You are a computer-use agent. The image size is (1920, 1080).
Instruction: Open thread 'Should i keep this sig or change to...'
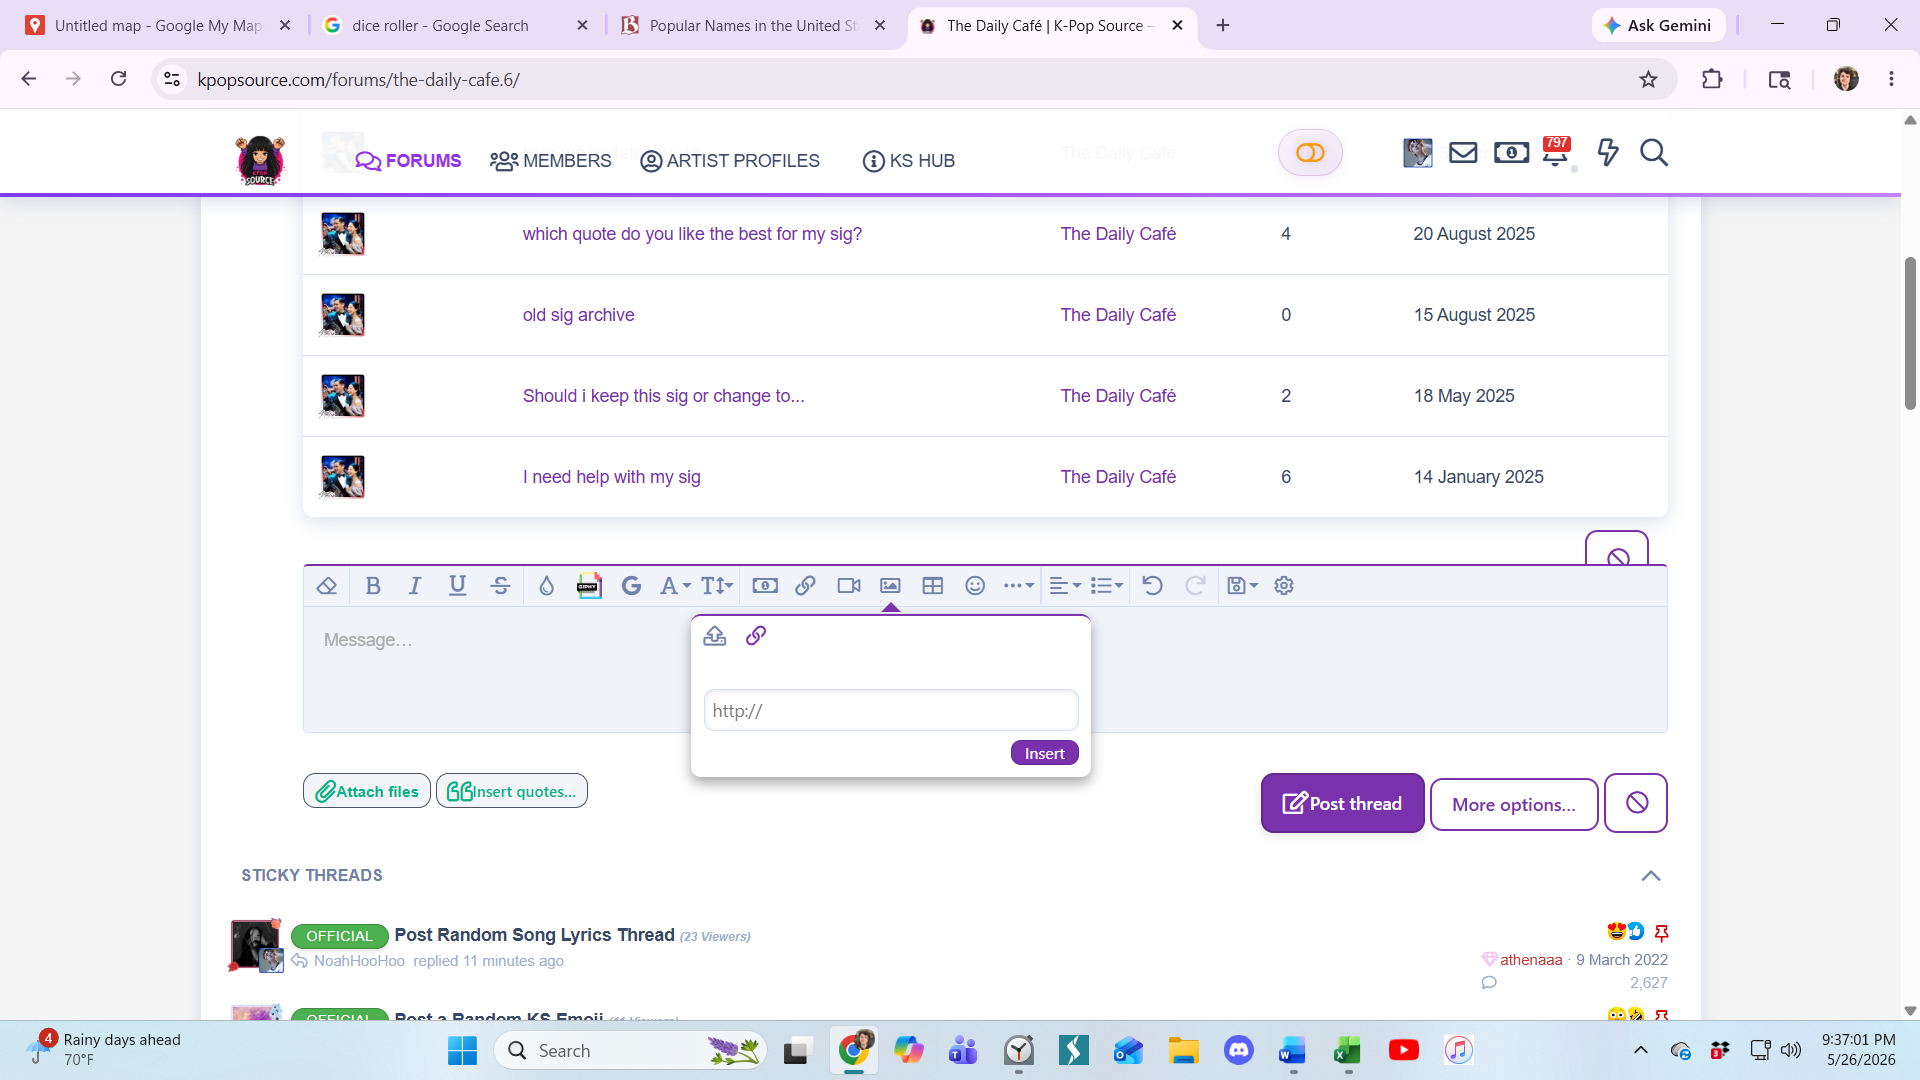(663, 396)
